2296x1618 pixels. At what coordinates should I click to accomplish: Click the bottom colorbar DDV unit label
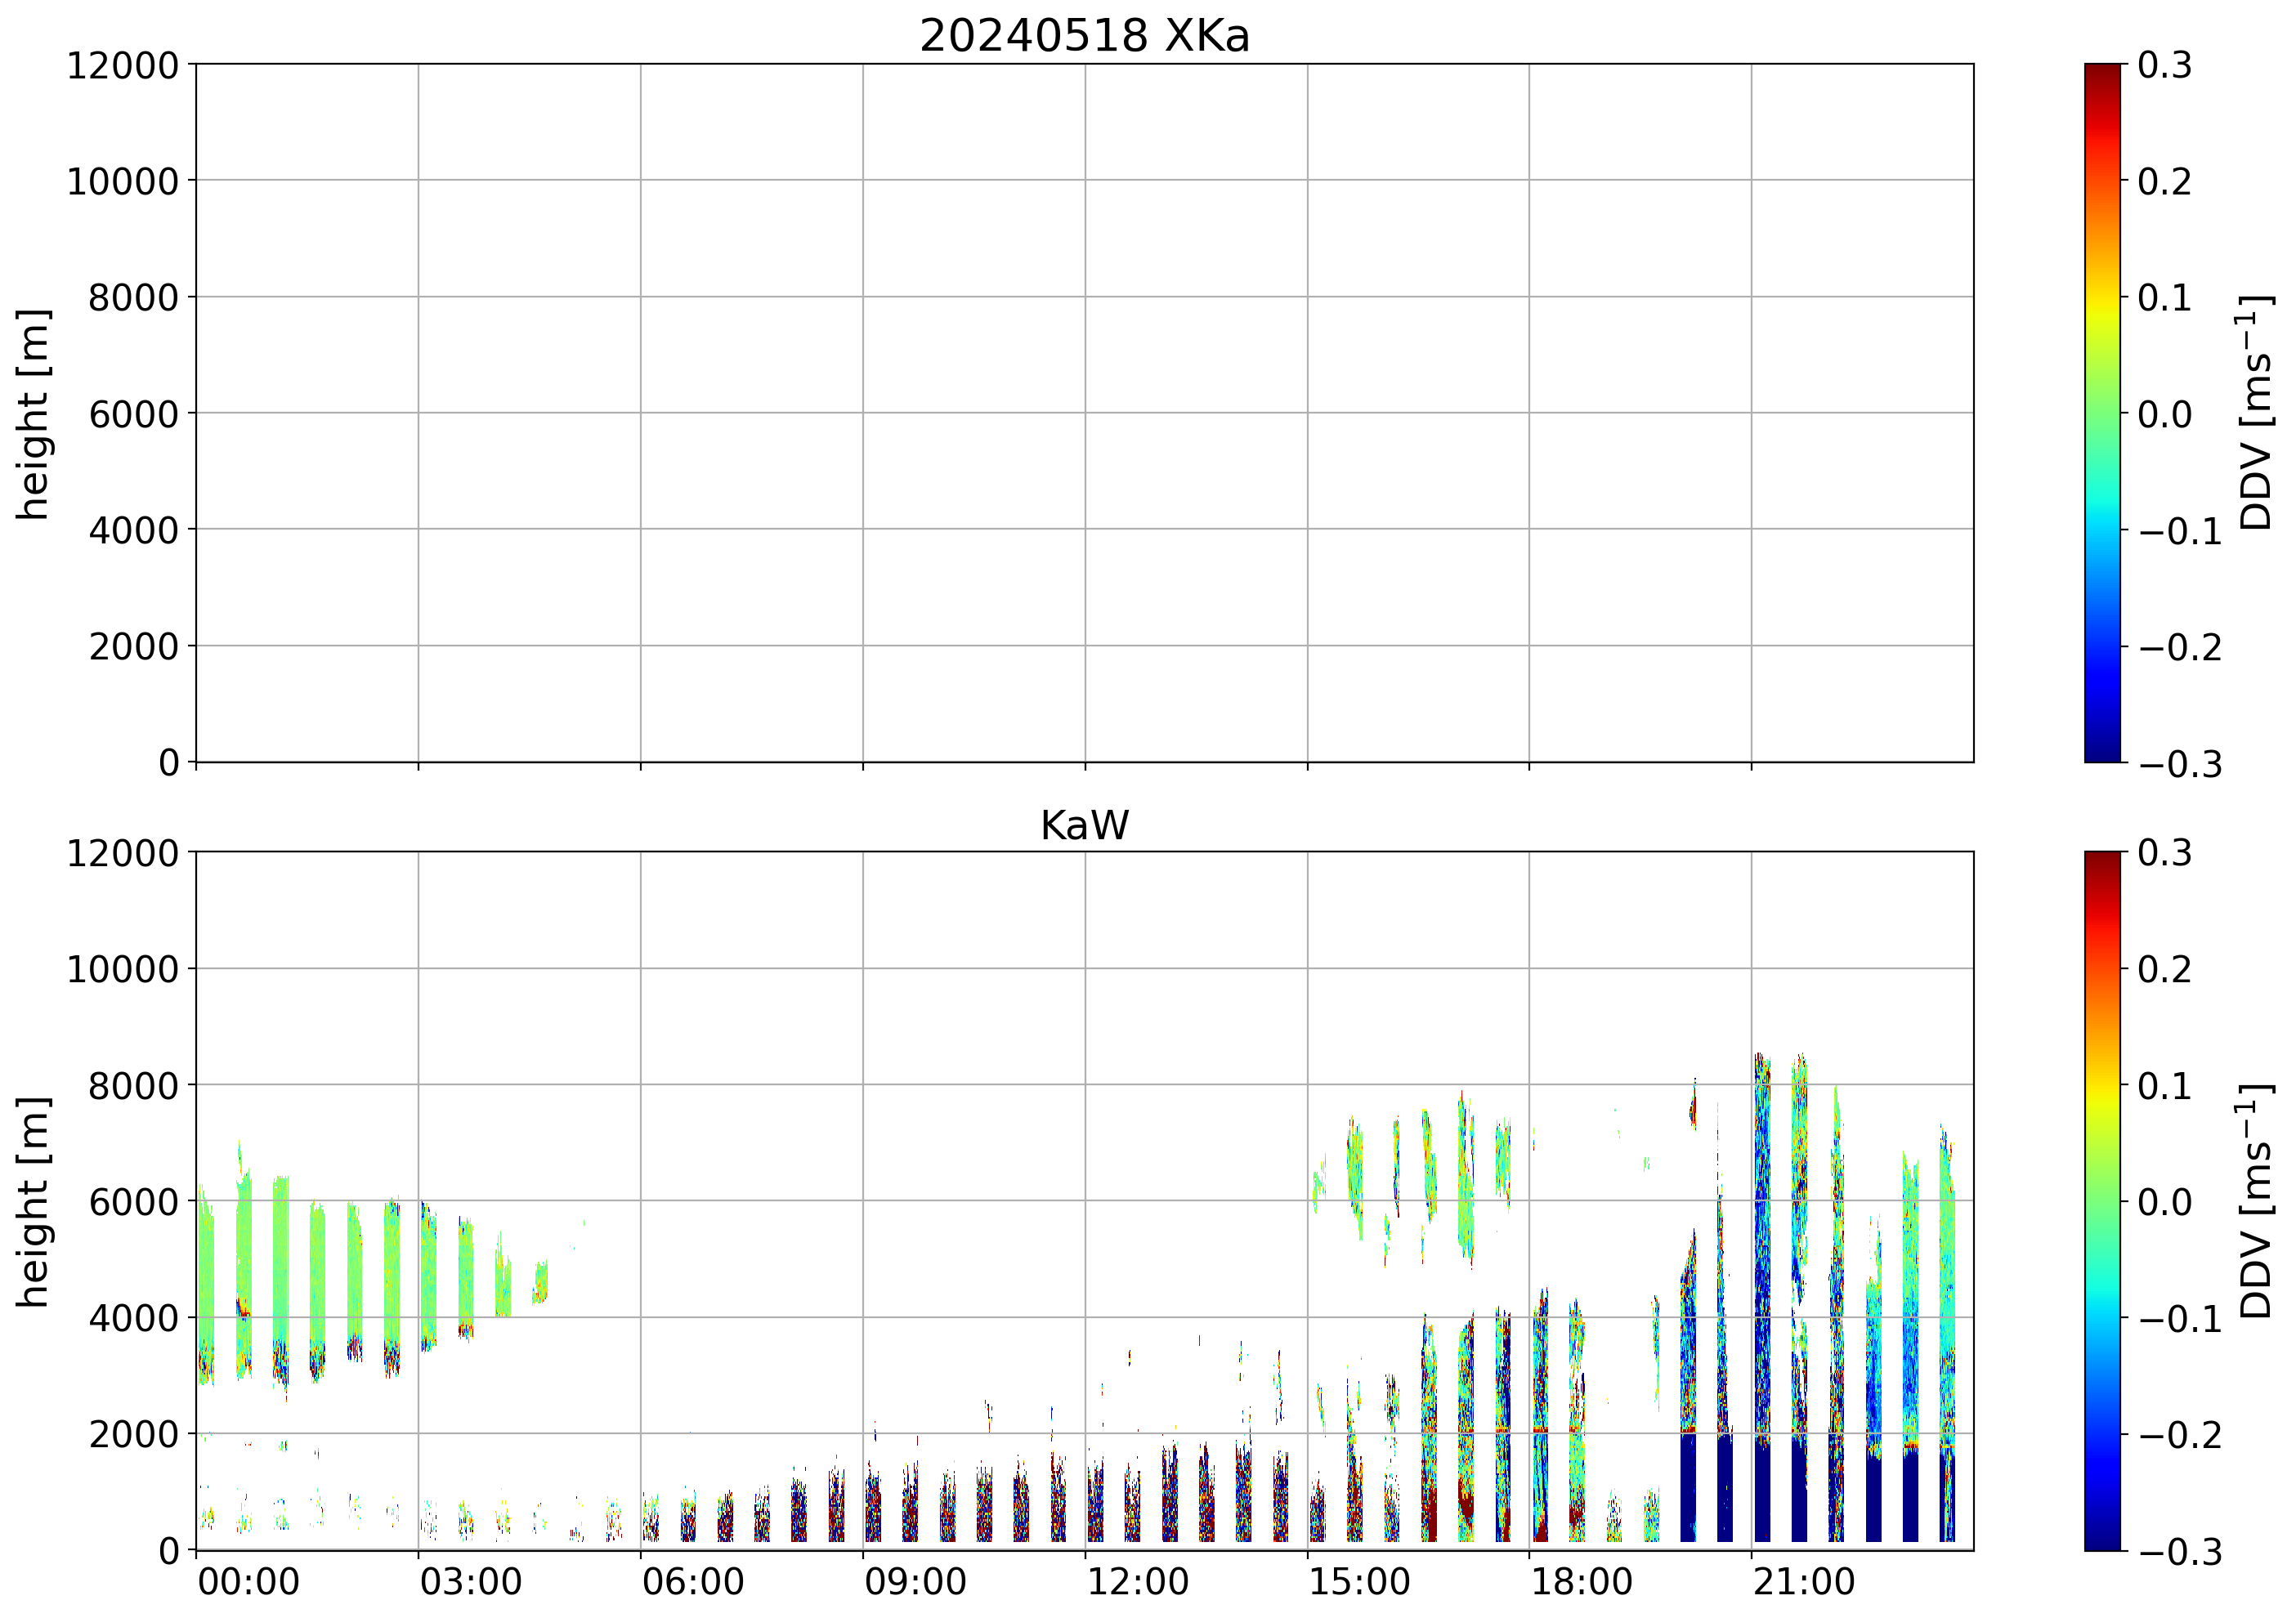tap(2256, 1201)
